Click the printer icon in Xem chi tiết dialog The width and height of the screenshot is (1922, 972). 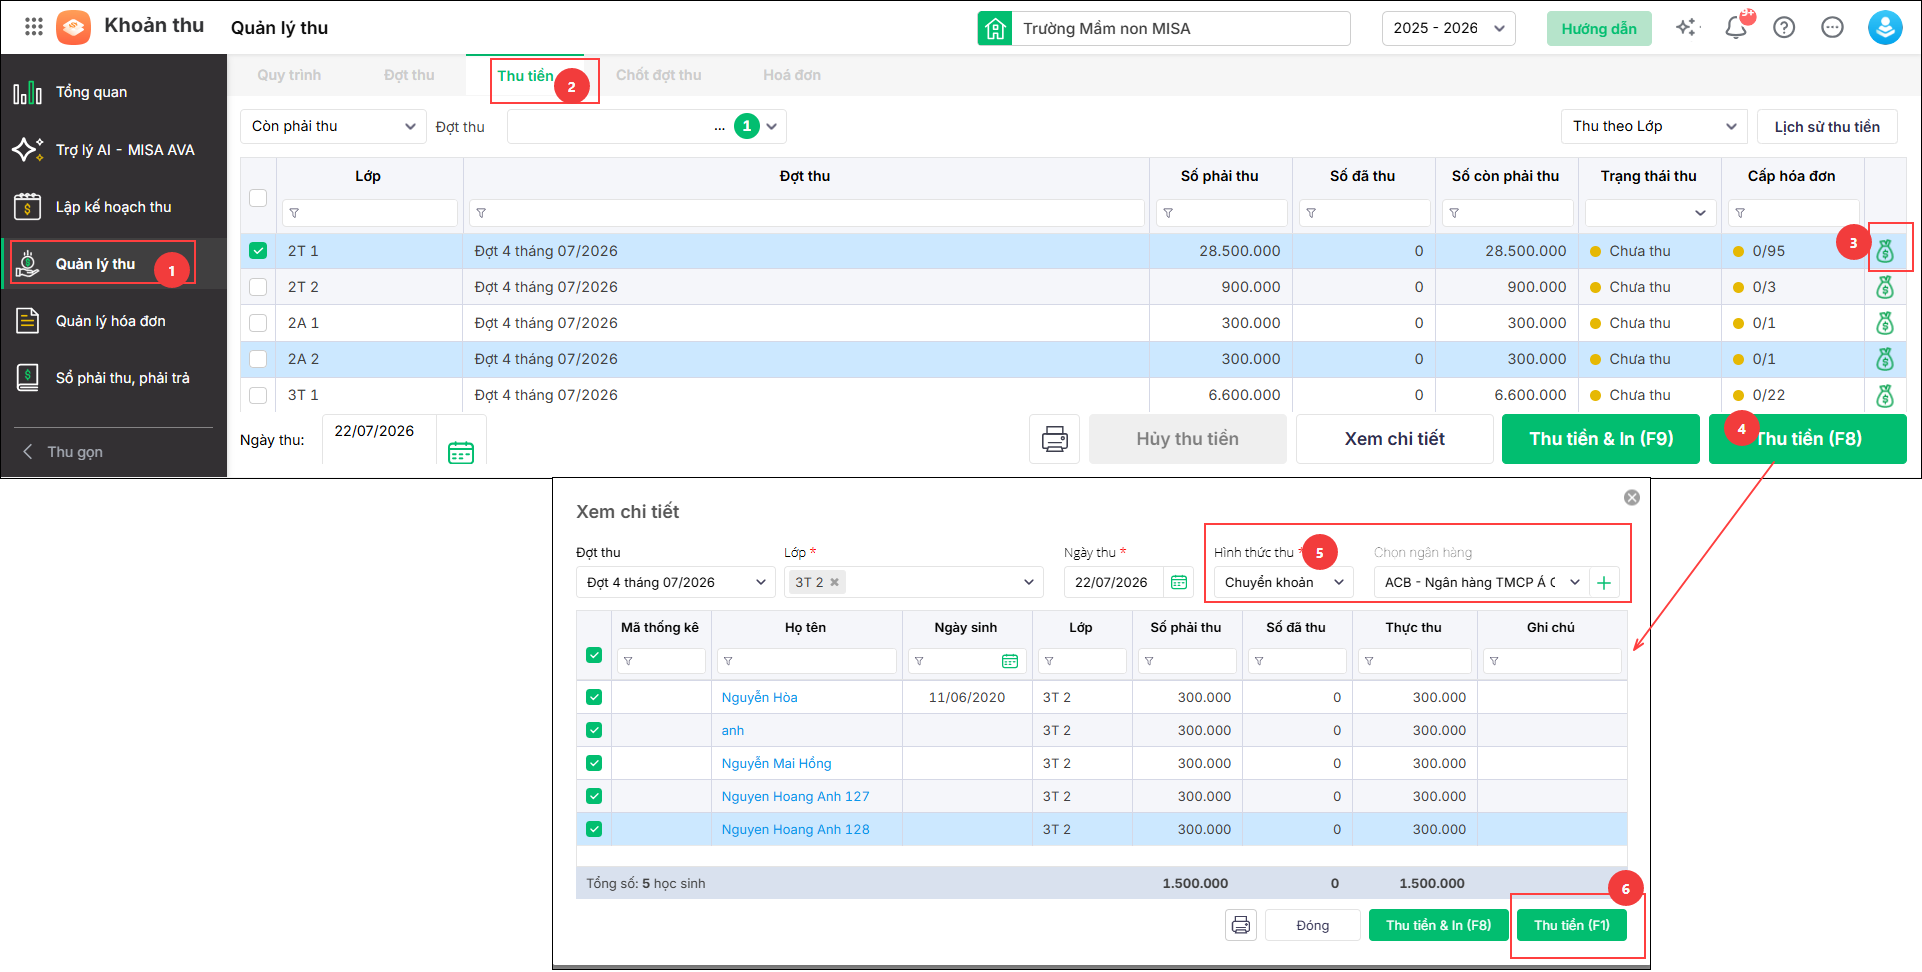(x=1241, y=925)
